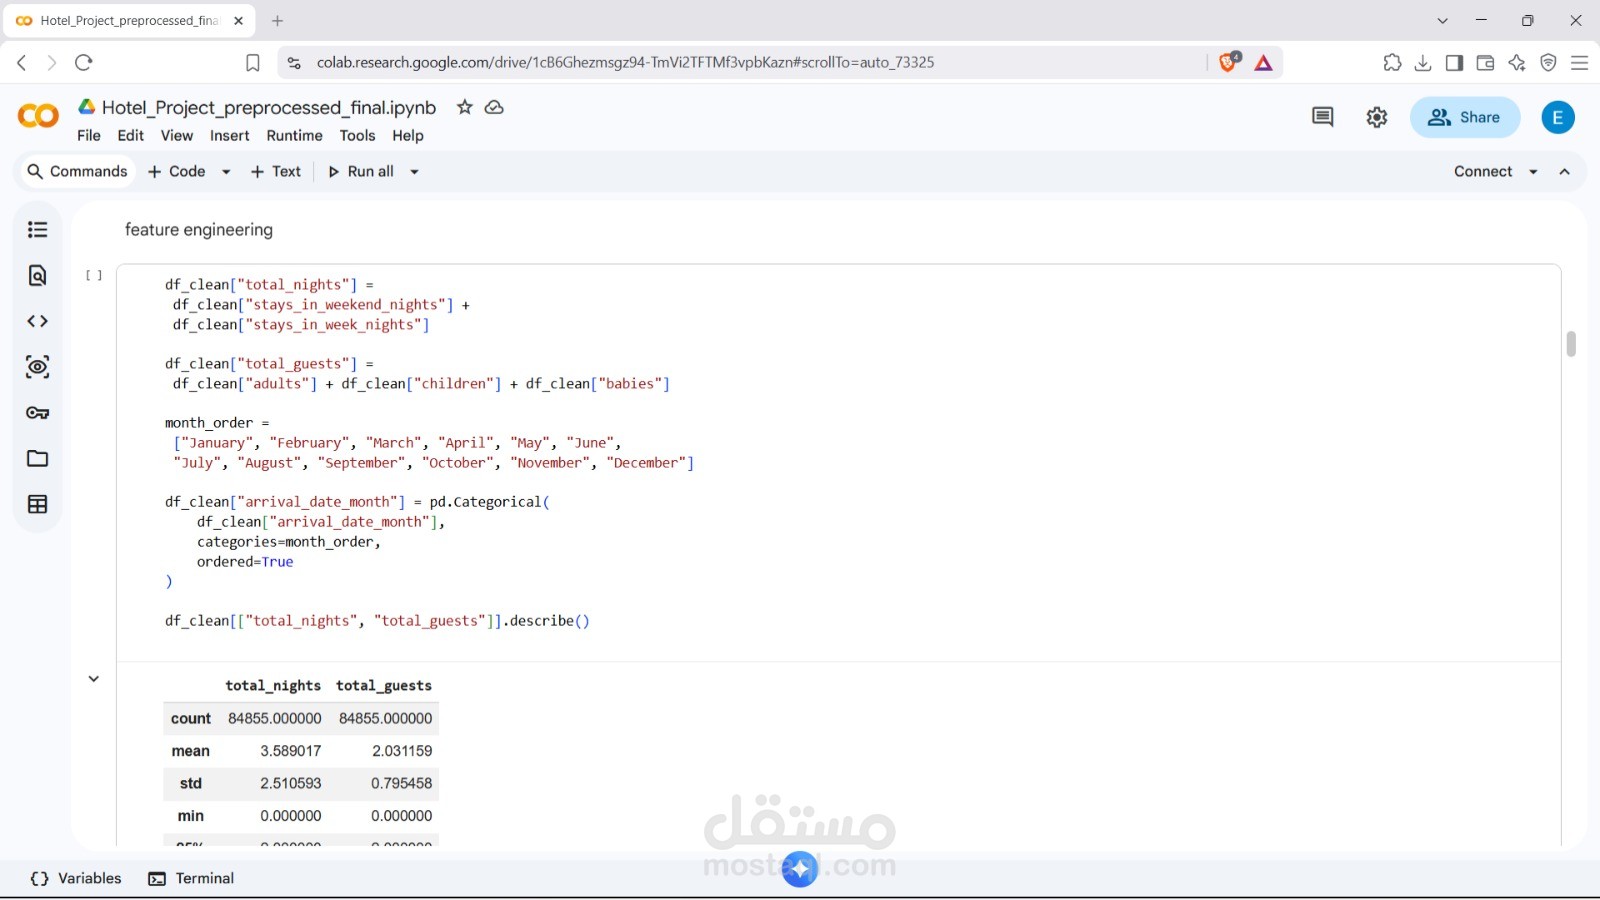Click notebook title Hotel_Project_preprocessed_final.ipynb

(x=269, y=108)
